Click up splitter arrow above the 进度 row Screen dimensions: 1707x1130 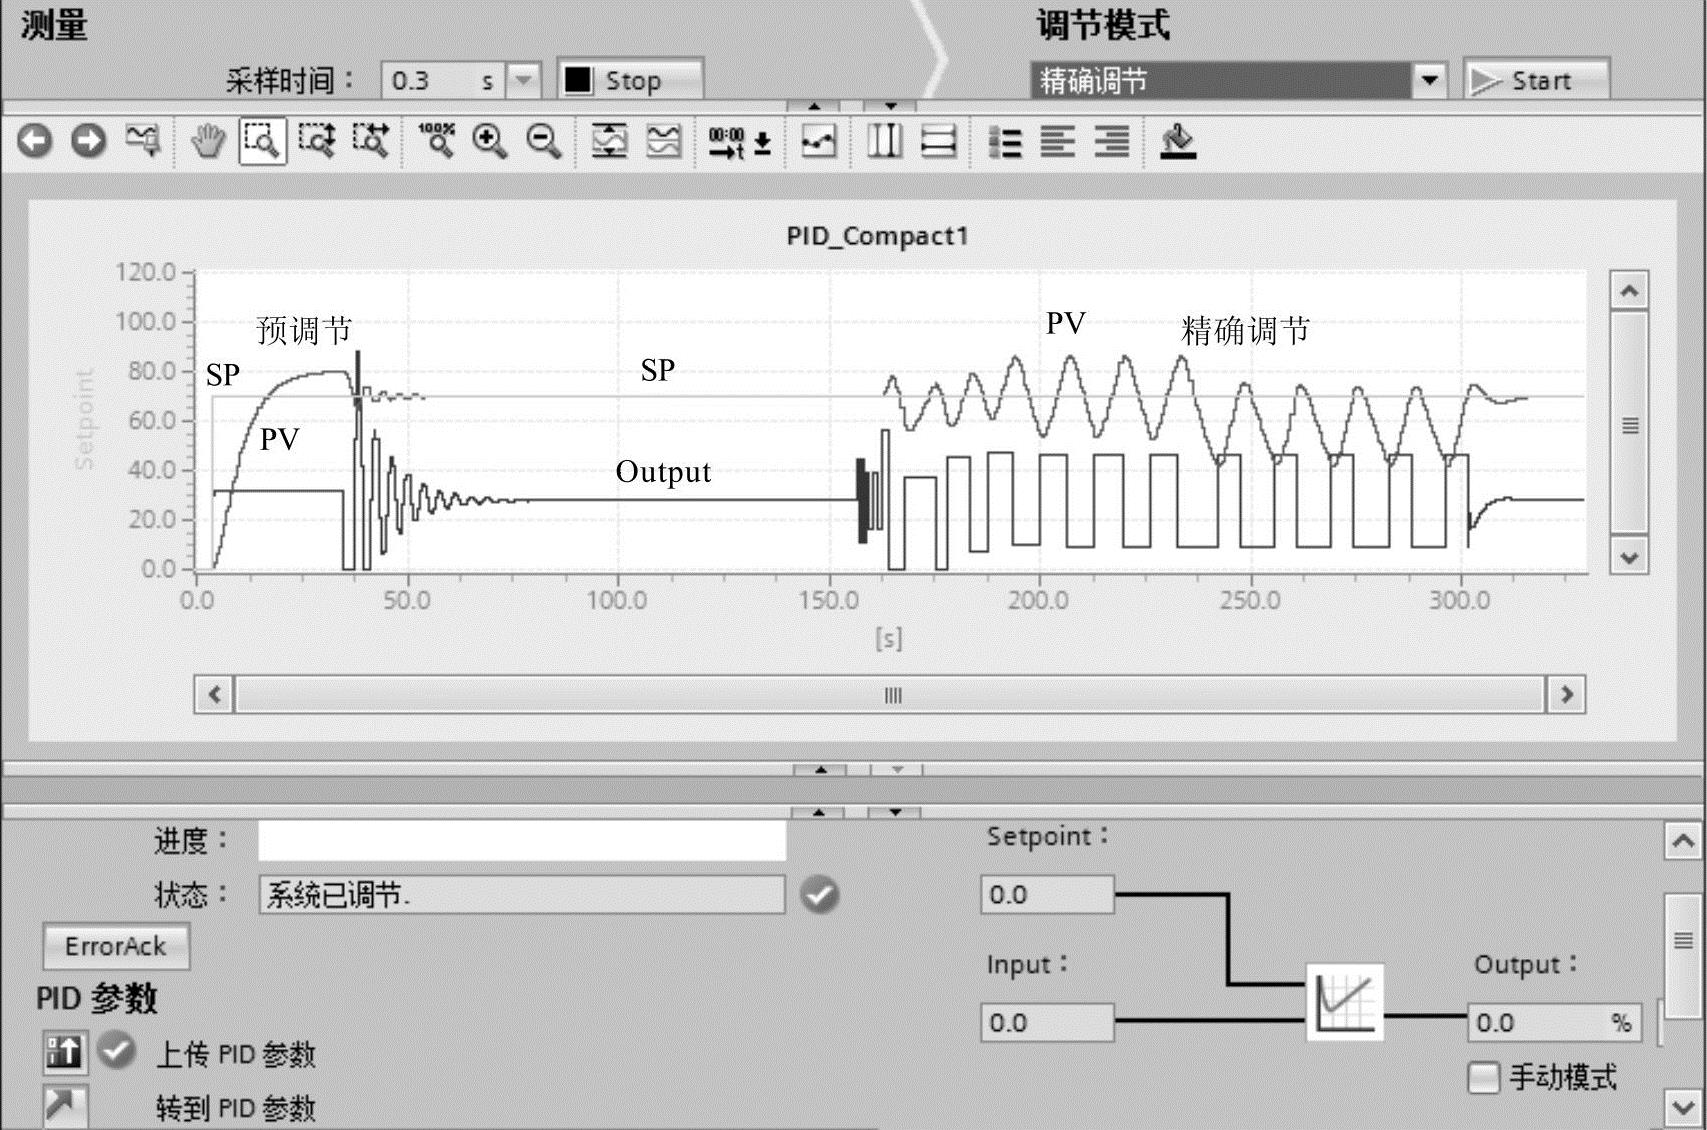coord(819,812)
